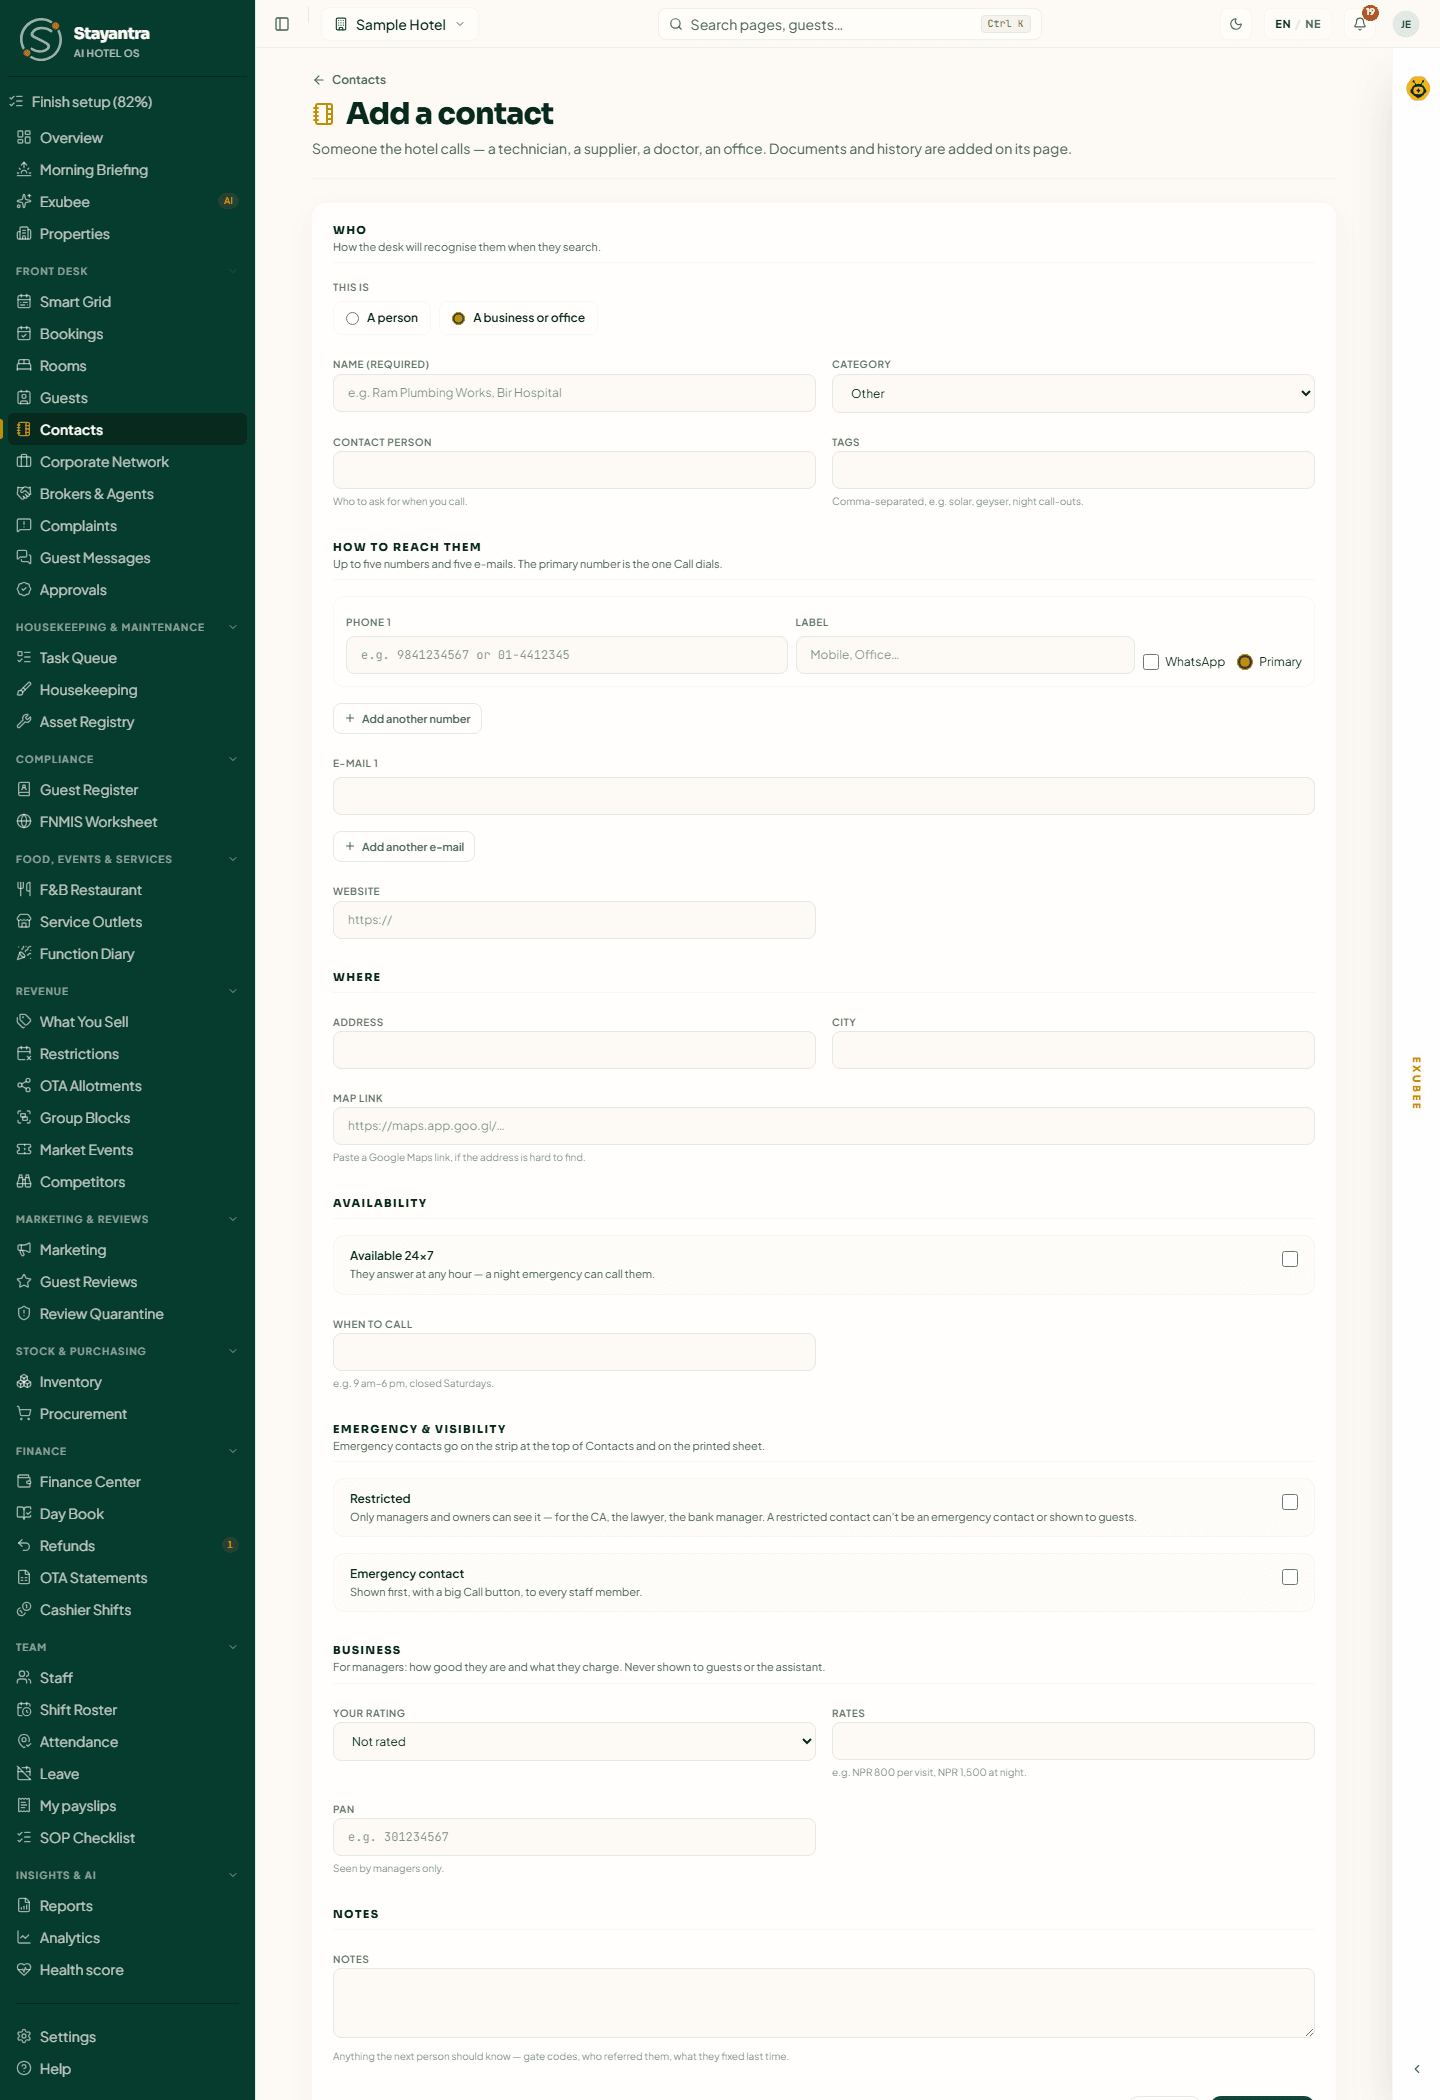Toggle the sidebar panel icon
1440x2100 pixels.
pyautogui.click(x=282, y=24)
